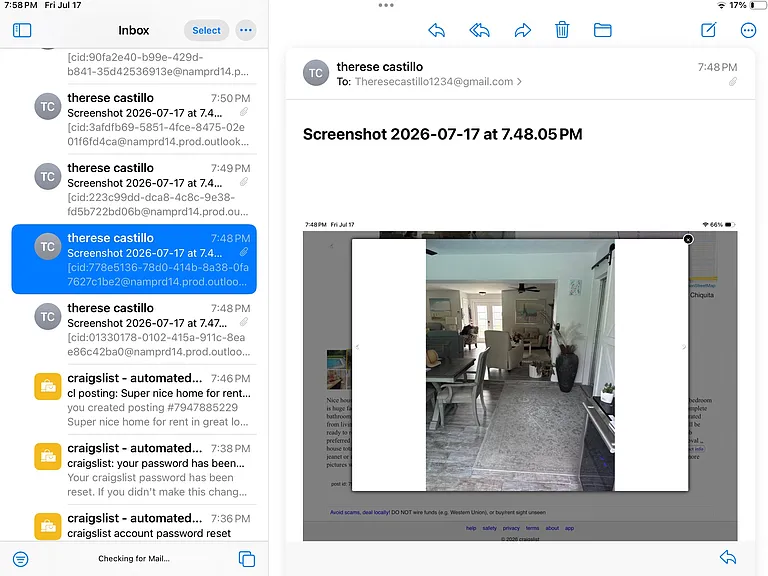Viewport: 768px width, 576px height.
Task: Tap the Select button in Inbox
Action: pyautogui.click(x=206, y=30)
